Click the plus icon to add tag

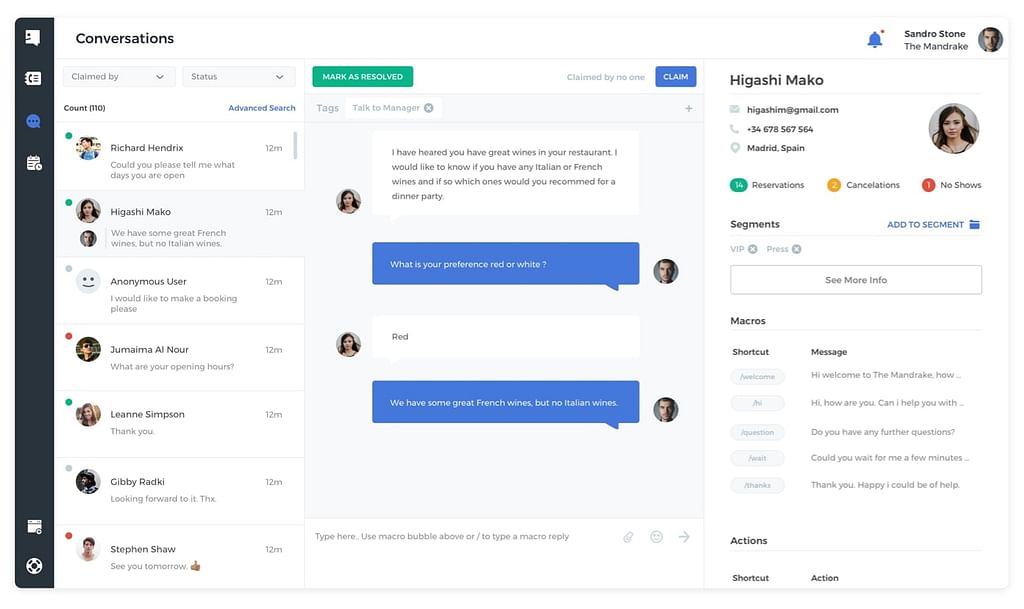[688, 108]
